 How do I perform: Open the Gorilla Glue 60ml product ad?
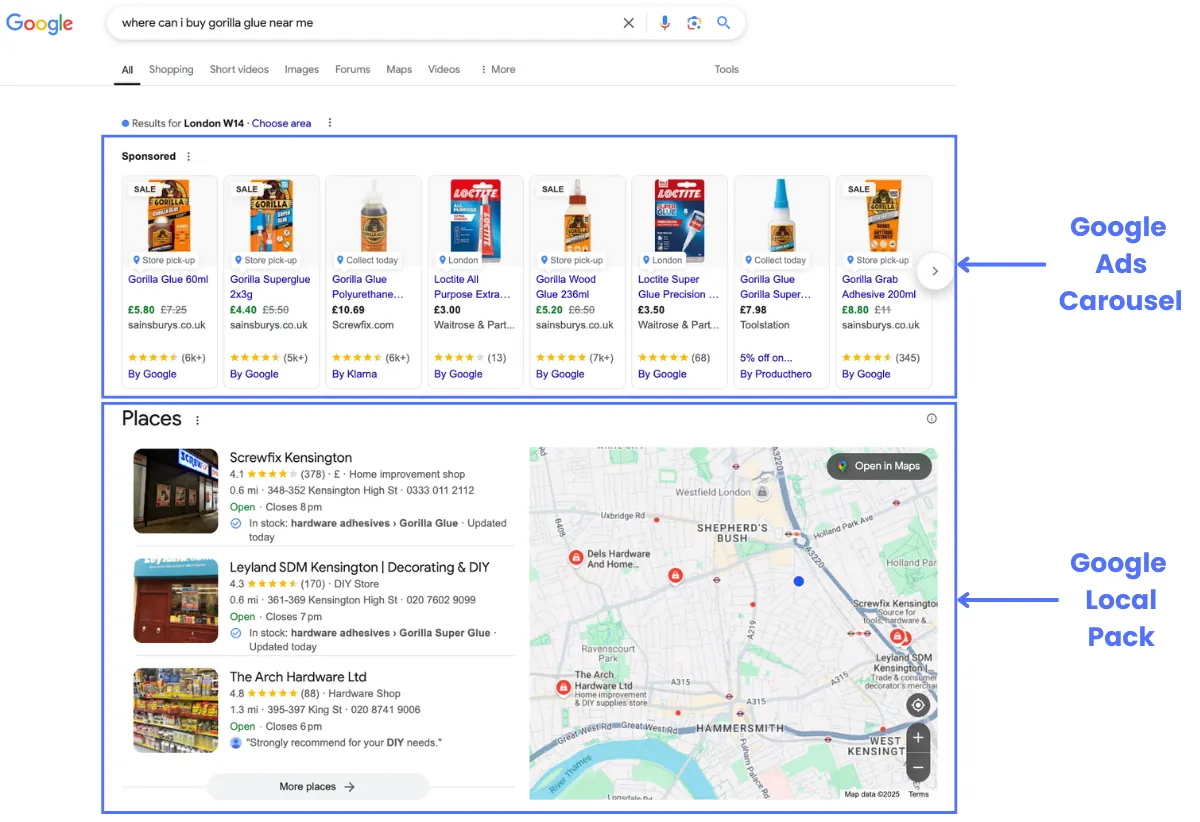[x=169, y=281]
